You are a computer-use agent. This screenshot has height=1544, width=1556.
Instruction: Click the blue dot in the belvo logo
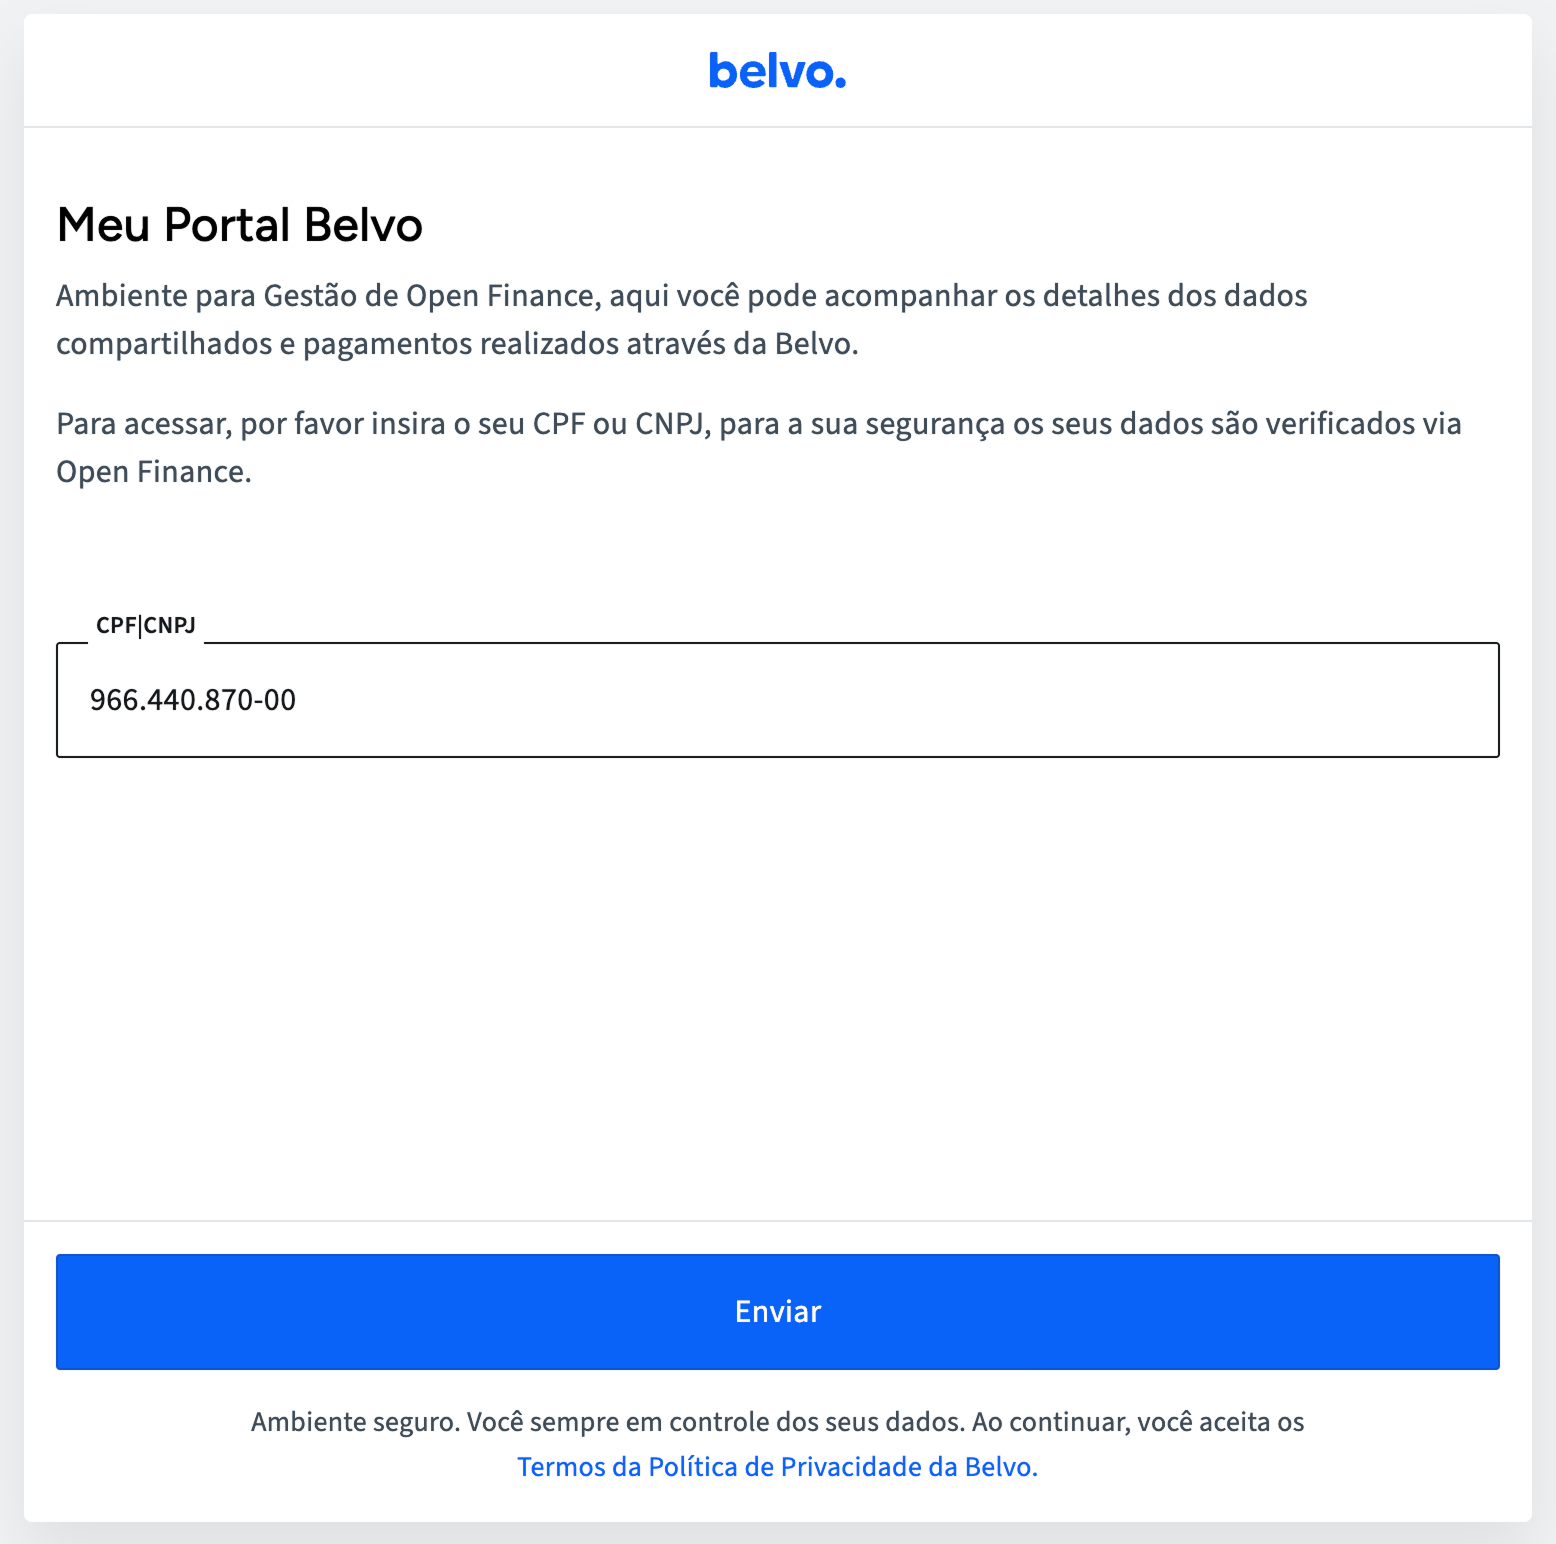[840, 83]
